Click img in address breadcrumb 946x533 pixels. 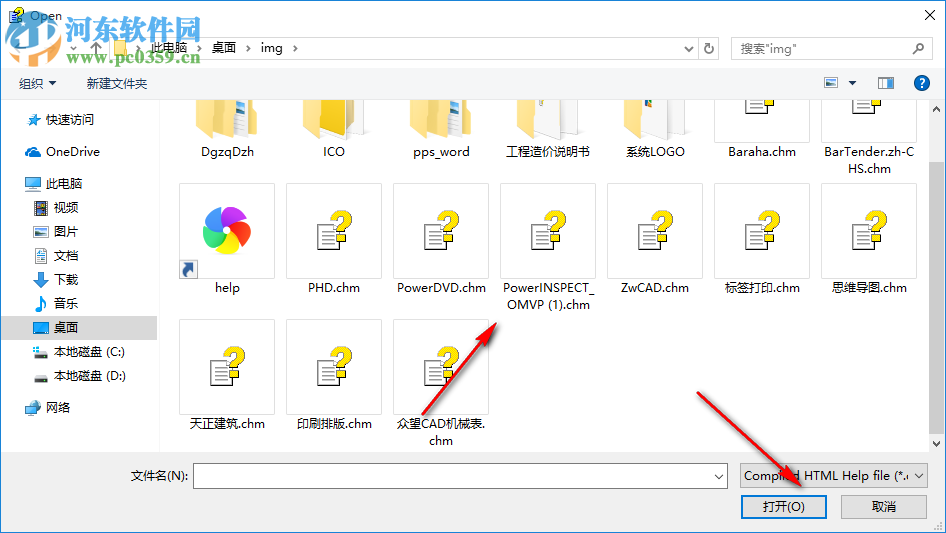coord(271,48)
